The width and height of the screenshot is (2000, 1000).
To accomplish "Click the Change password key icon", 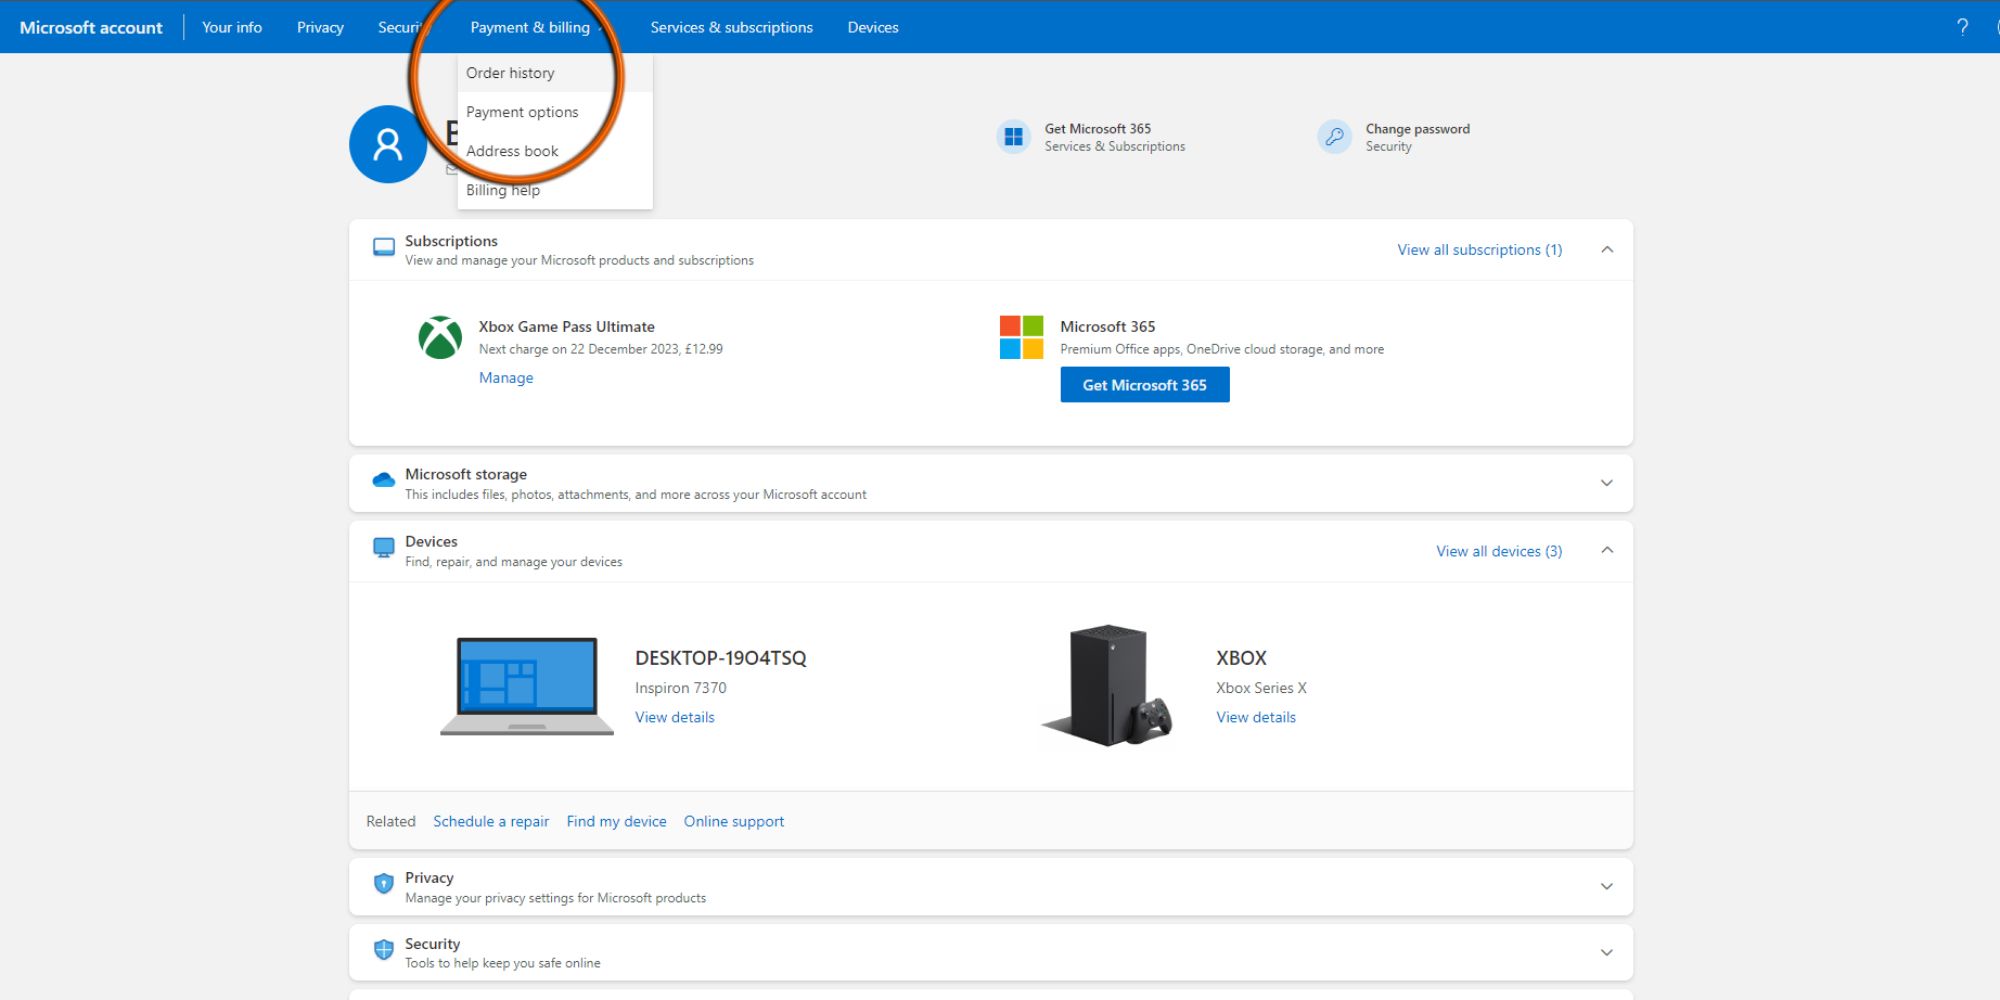I will (x=1334, y=137).
